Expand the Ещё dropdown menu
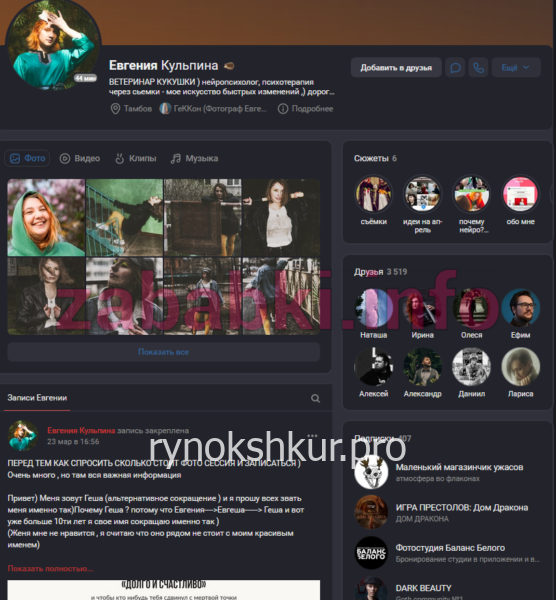Image resolution: width=556 pixels, height=600 pixels. 516,68
